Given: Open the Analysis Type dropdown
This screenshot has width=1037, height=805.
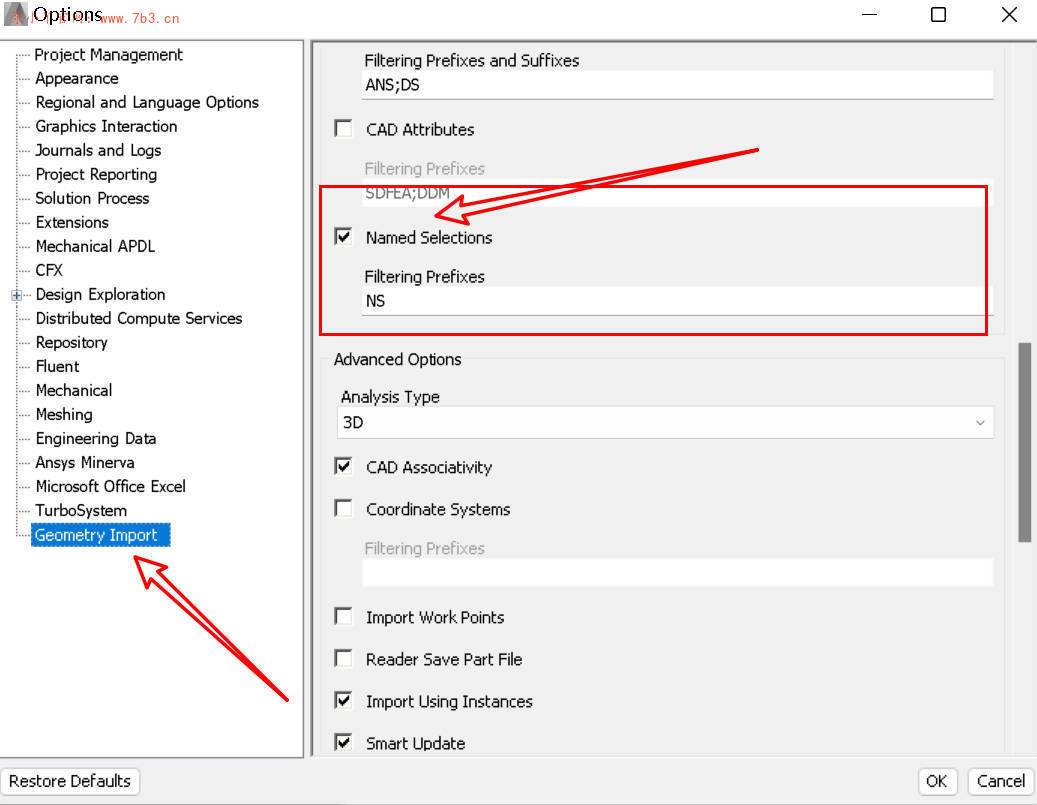Looking at the screenshot, I should tap(665, 423).
